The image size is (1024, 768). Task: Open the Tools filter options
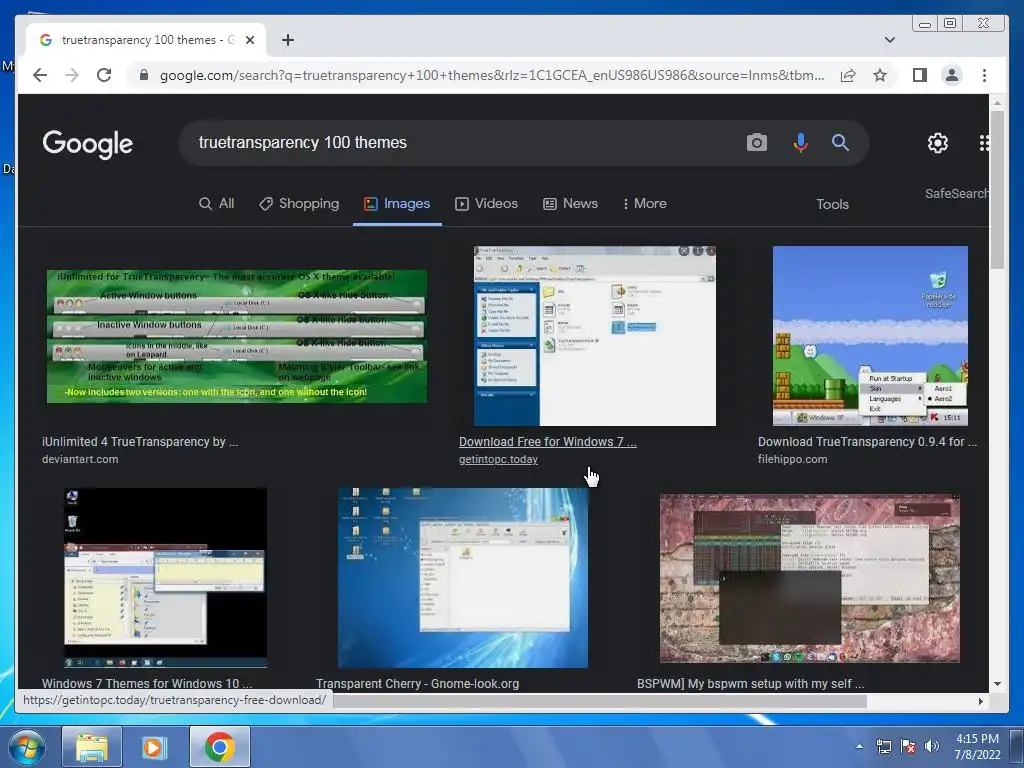click(x=832, y=204)
